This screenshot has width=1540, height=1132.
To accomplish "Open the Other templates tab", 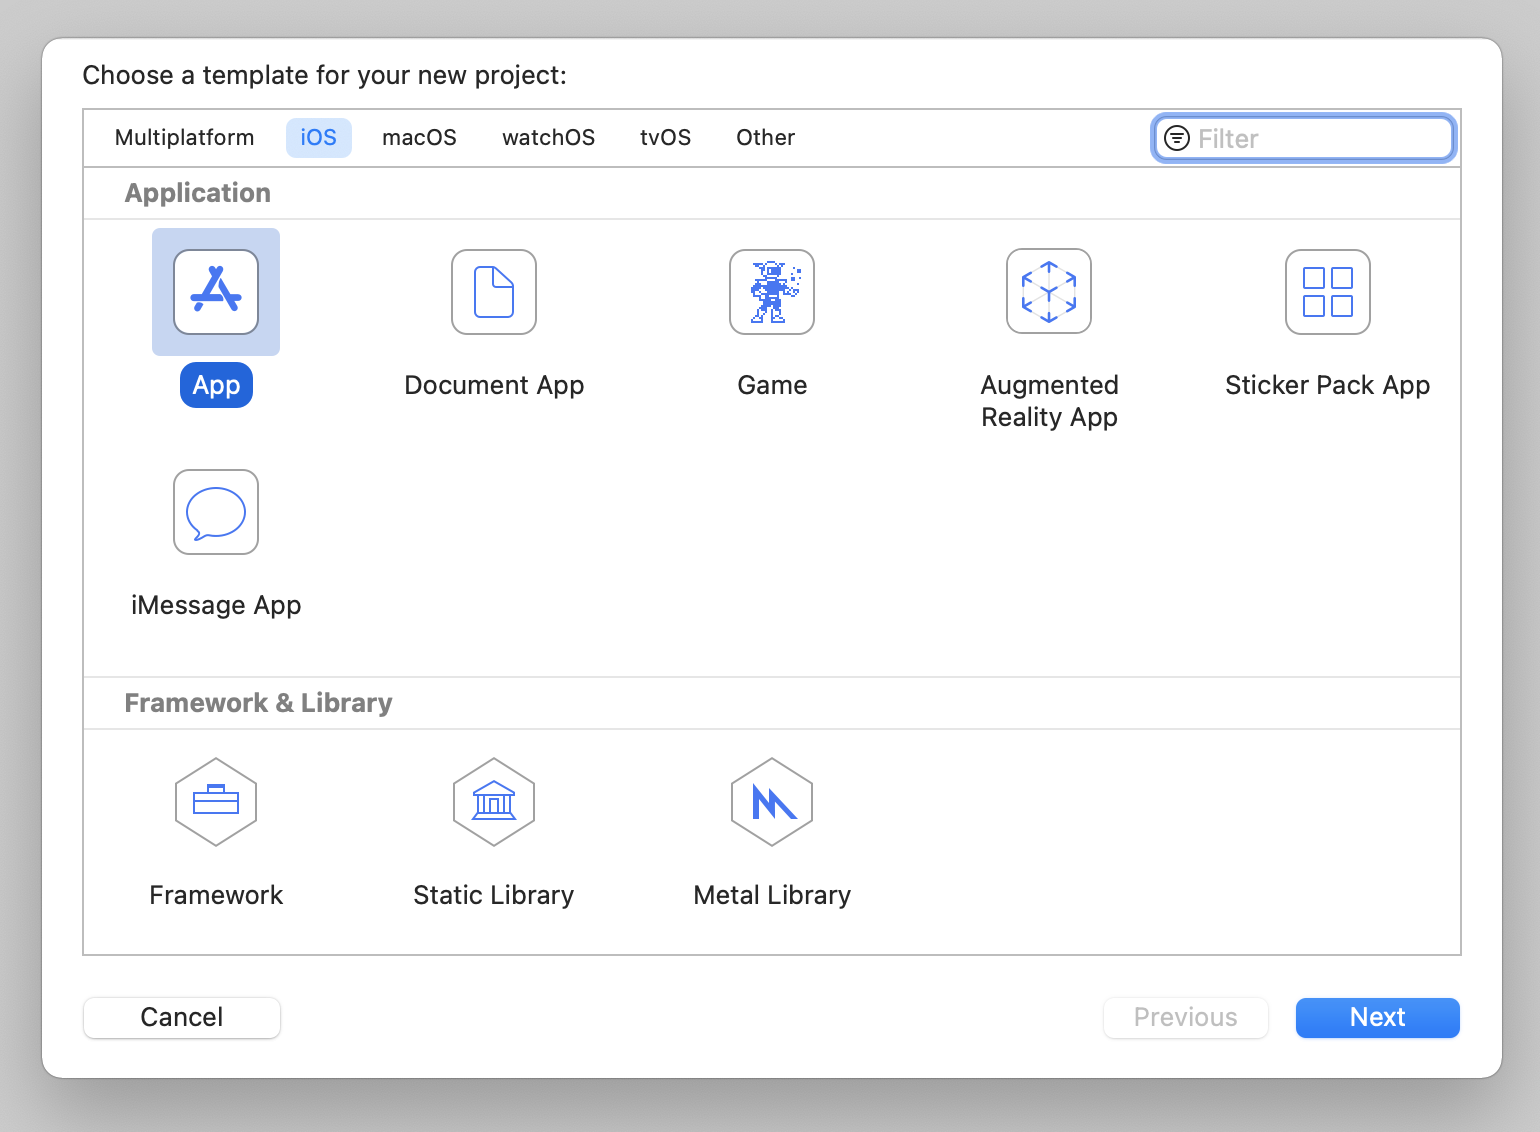I will tap(765, 138).
